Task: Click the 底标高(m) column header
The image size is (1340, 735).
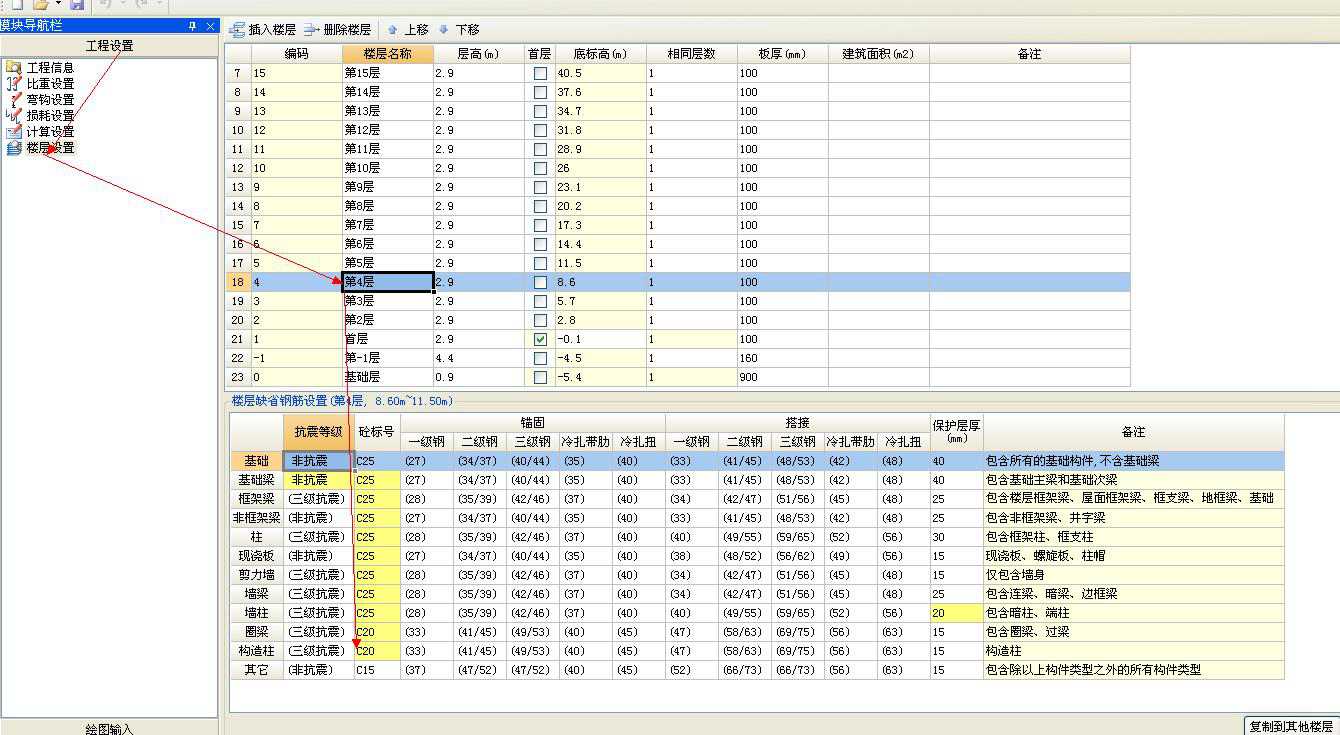Action: (600, 54)
